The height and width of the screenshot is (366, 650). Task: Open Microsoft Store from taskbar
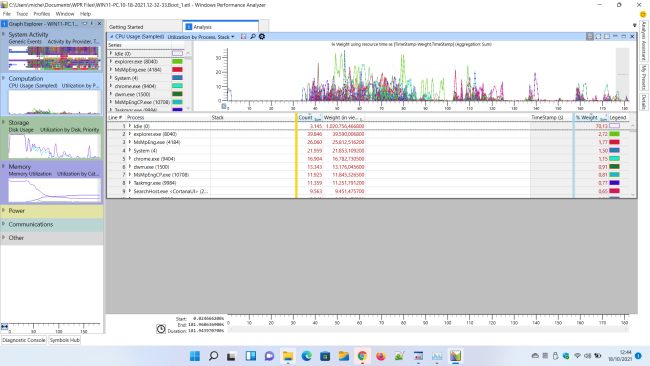coord(325,356)
